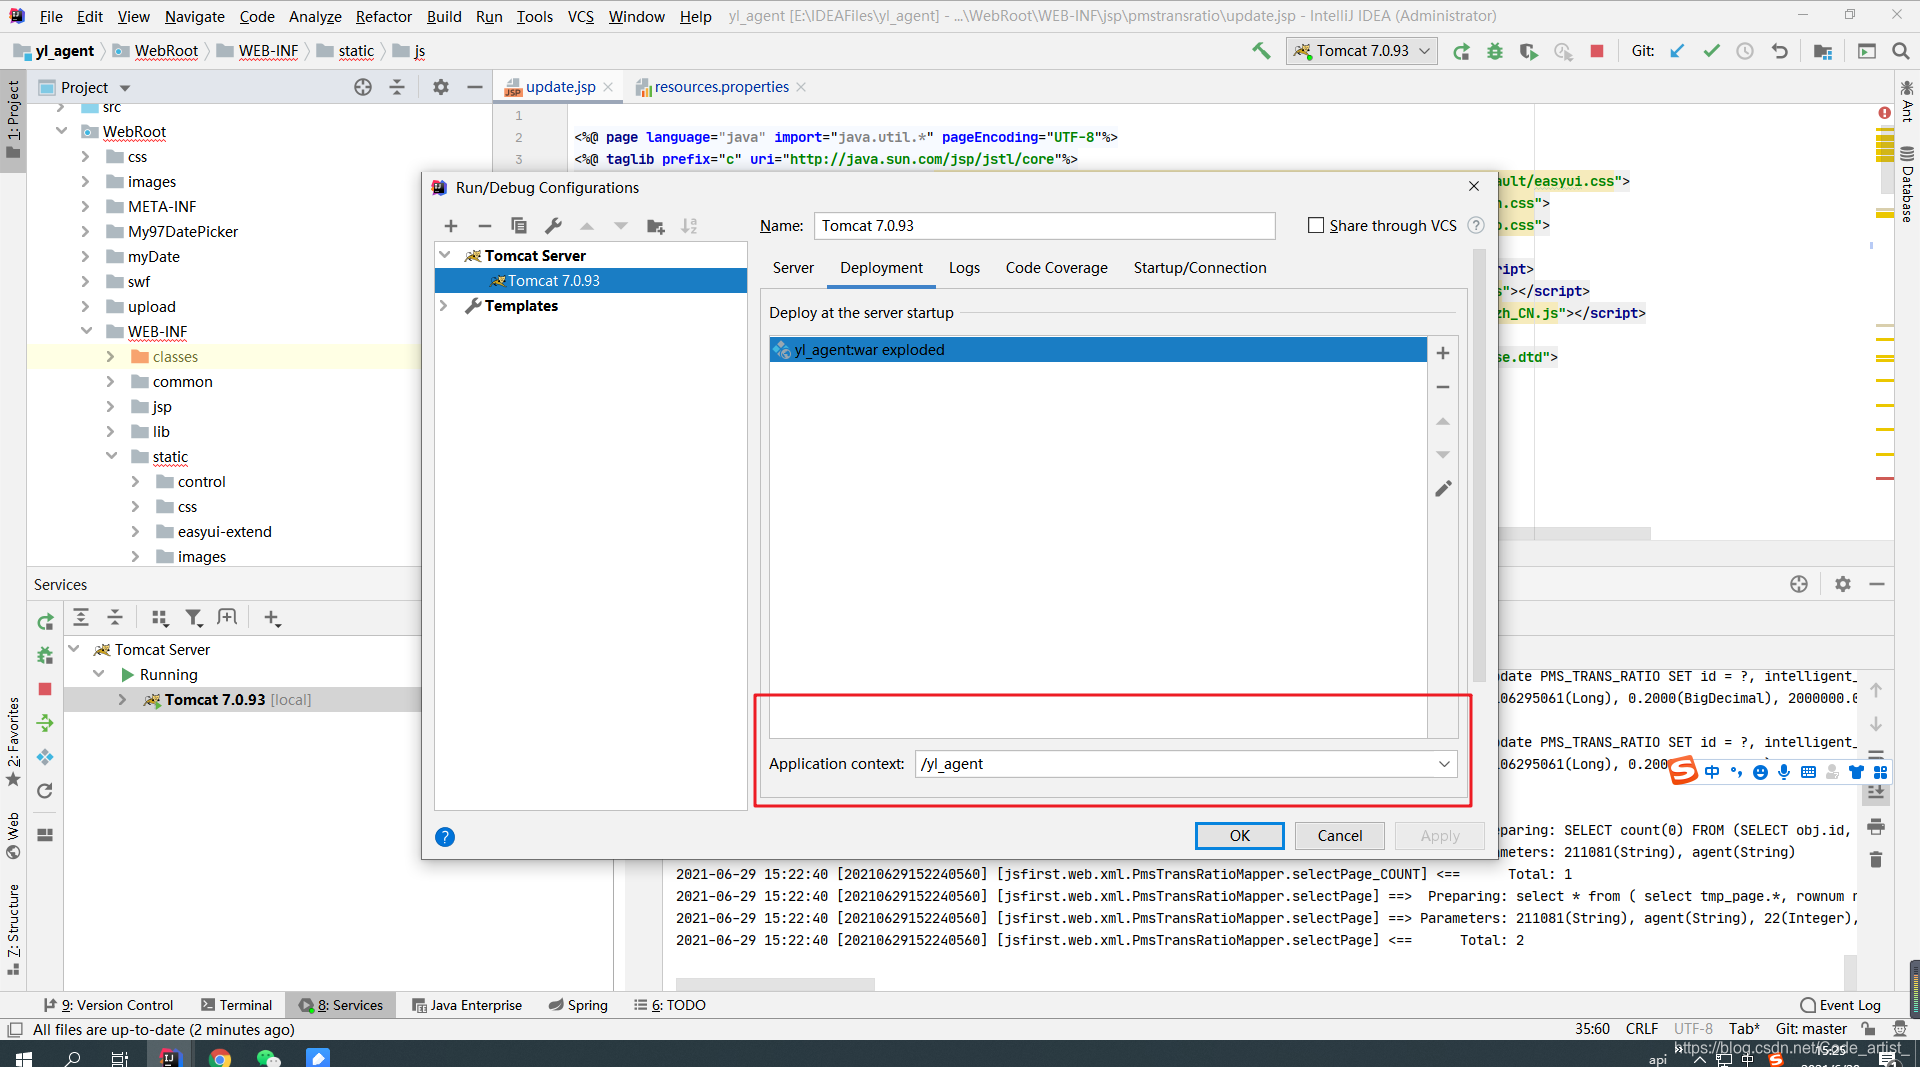Edit configuration Name field
1920x1067 pixels.
[1044, 226]
